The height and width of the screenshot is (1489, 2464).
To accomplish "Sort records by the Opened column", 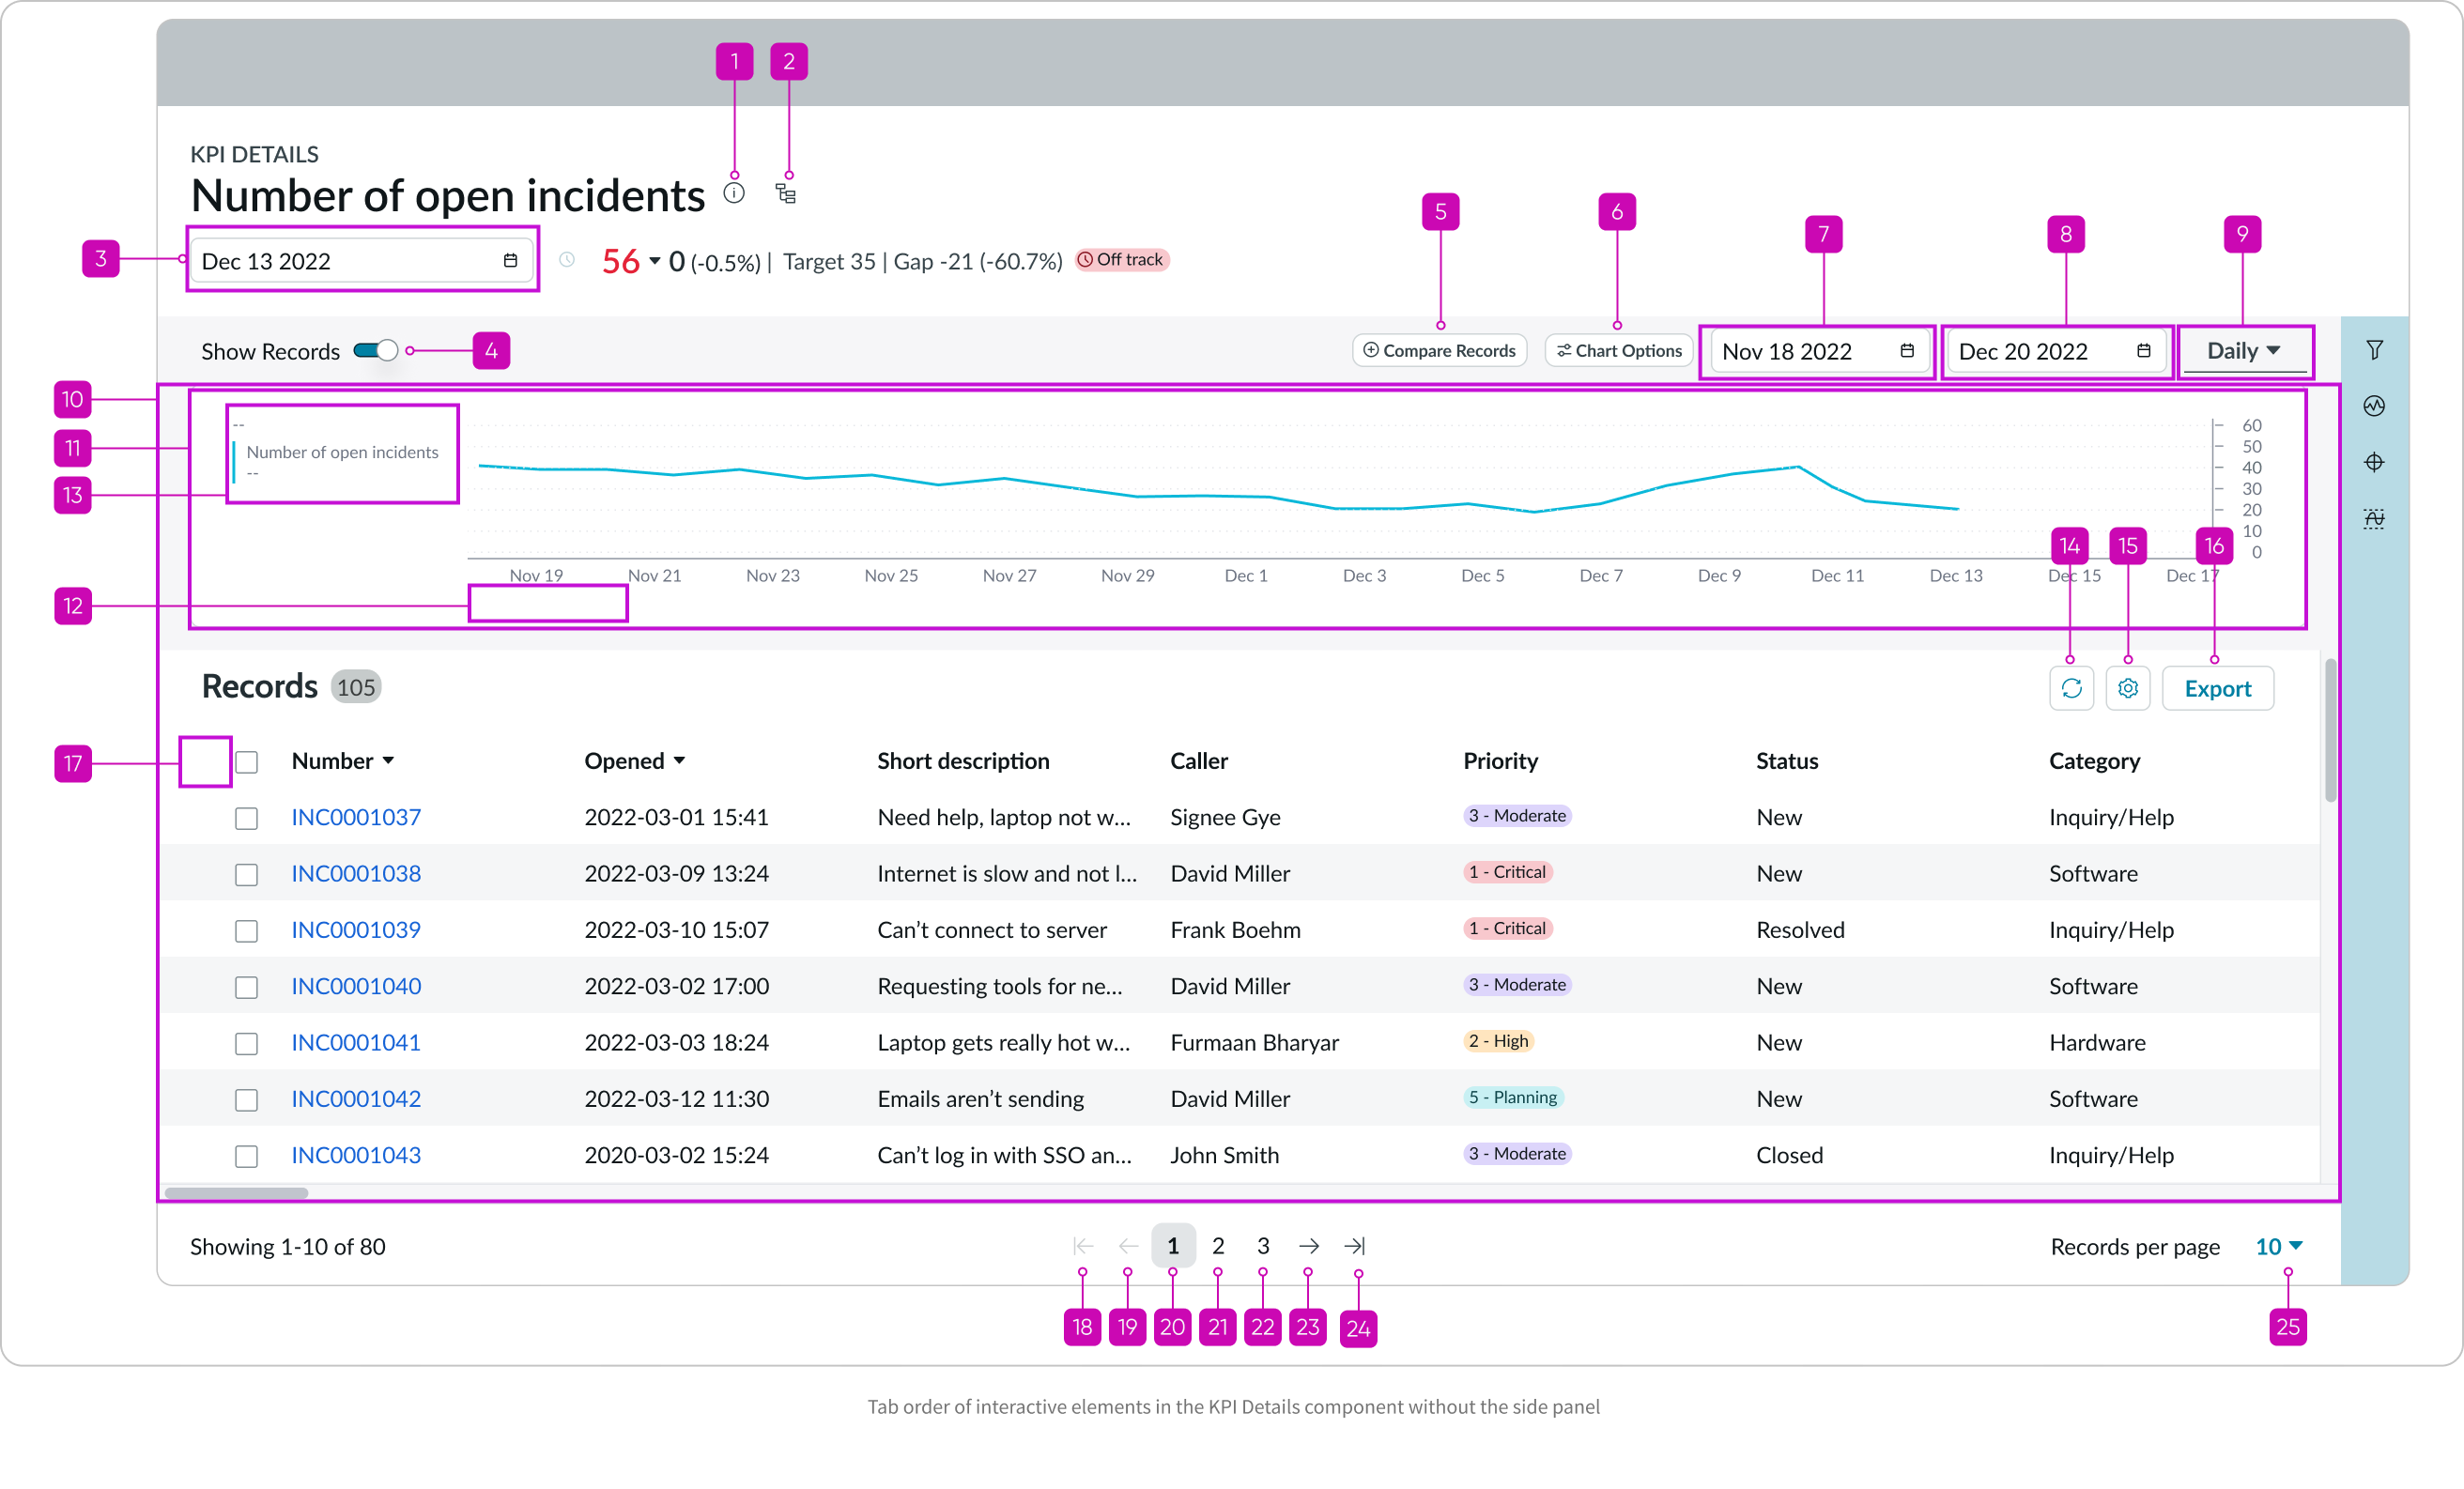I will point(633,760).
